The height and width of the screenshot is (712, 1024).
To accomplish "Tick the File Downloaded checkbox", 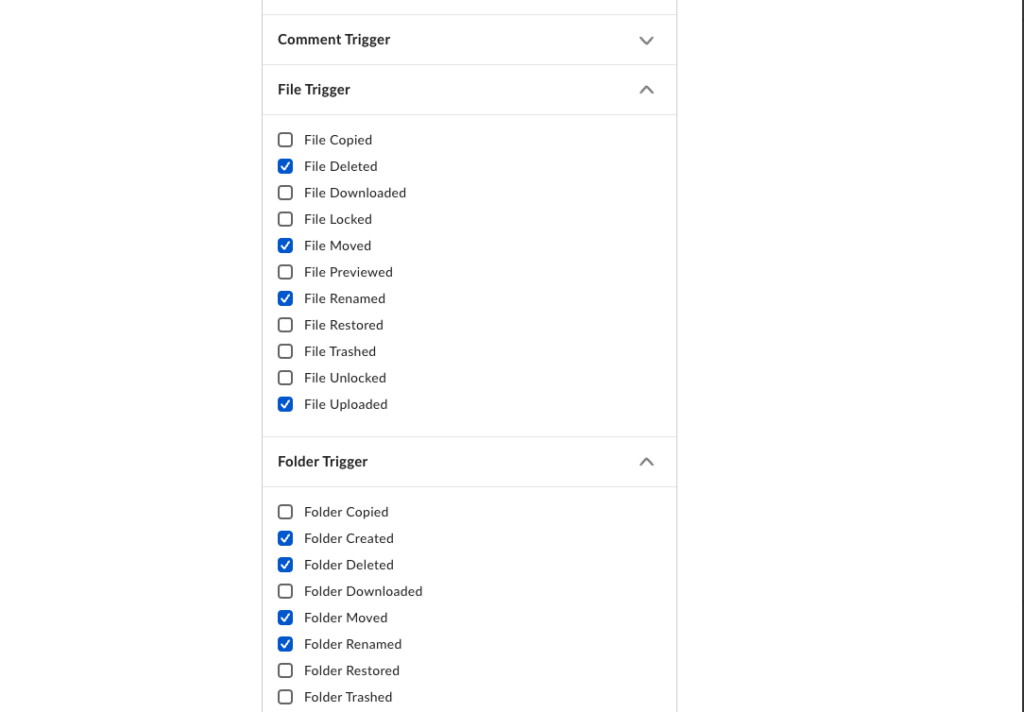I will click(286, 193).
